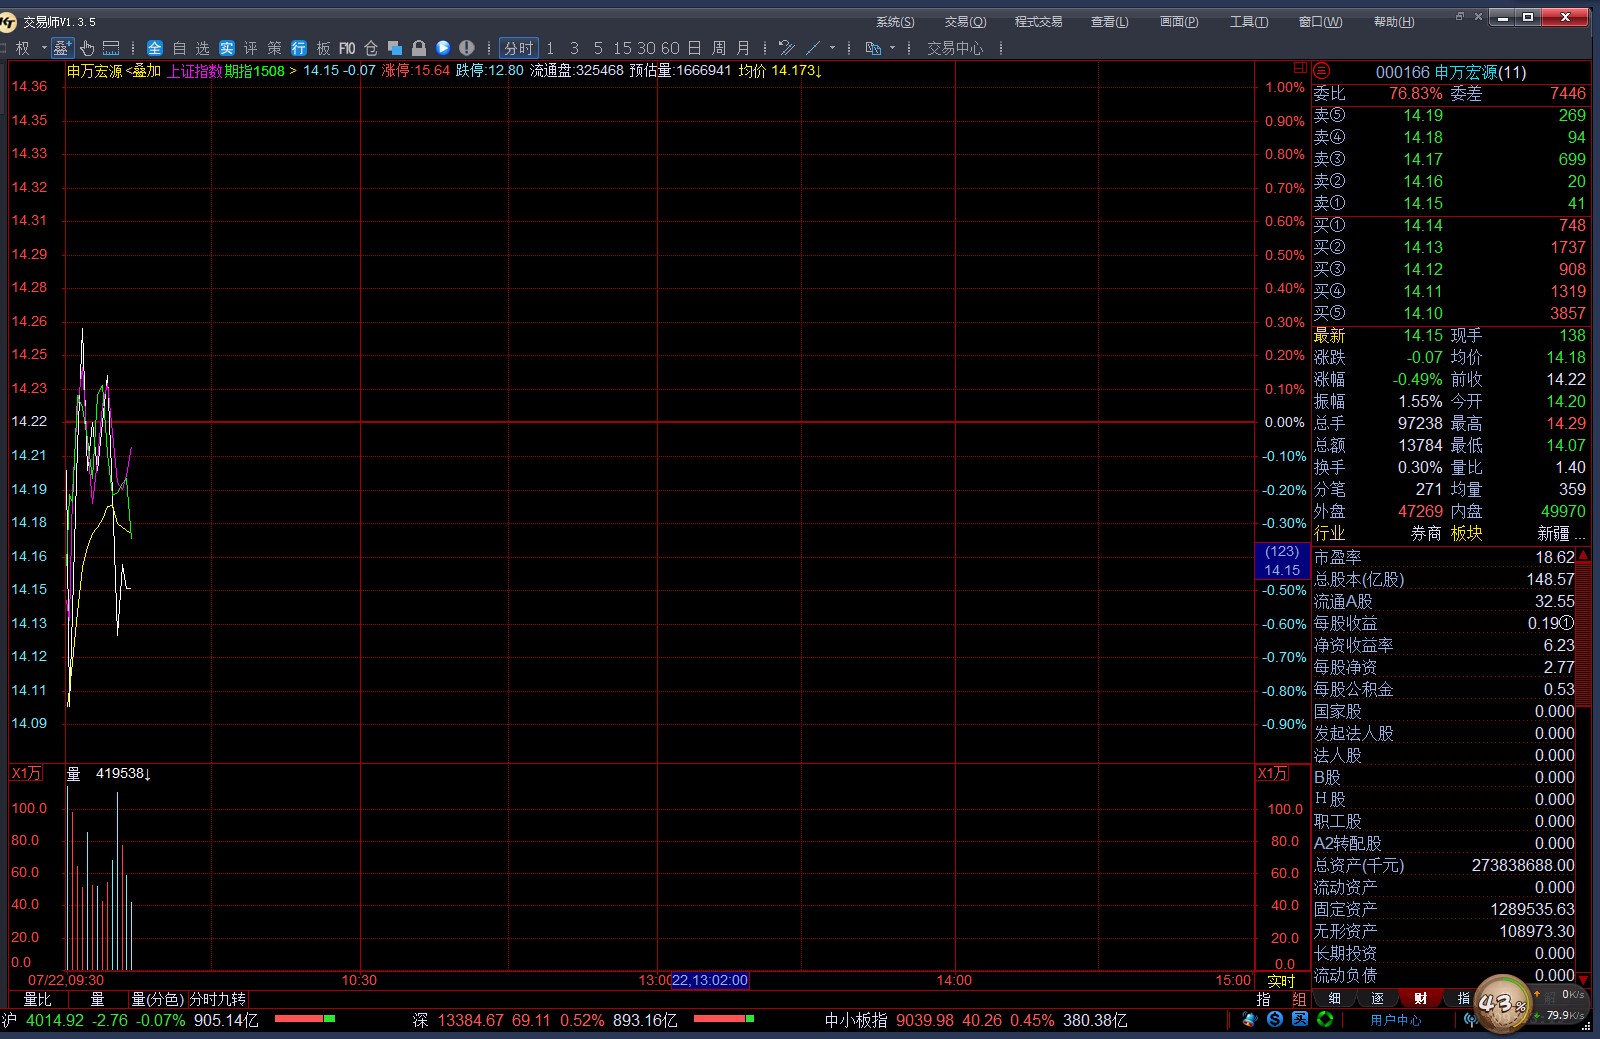Click the alarm bell icon in status bar
Screen dimensions: 1600x1039
(1250, 1020)
